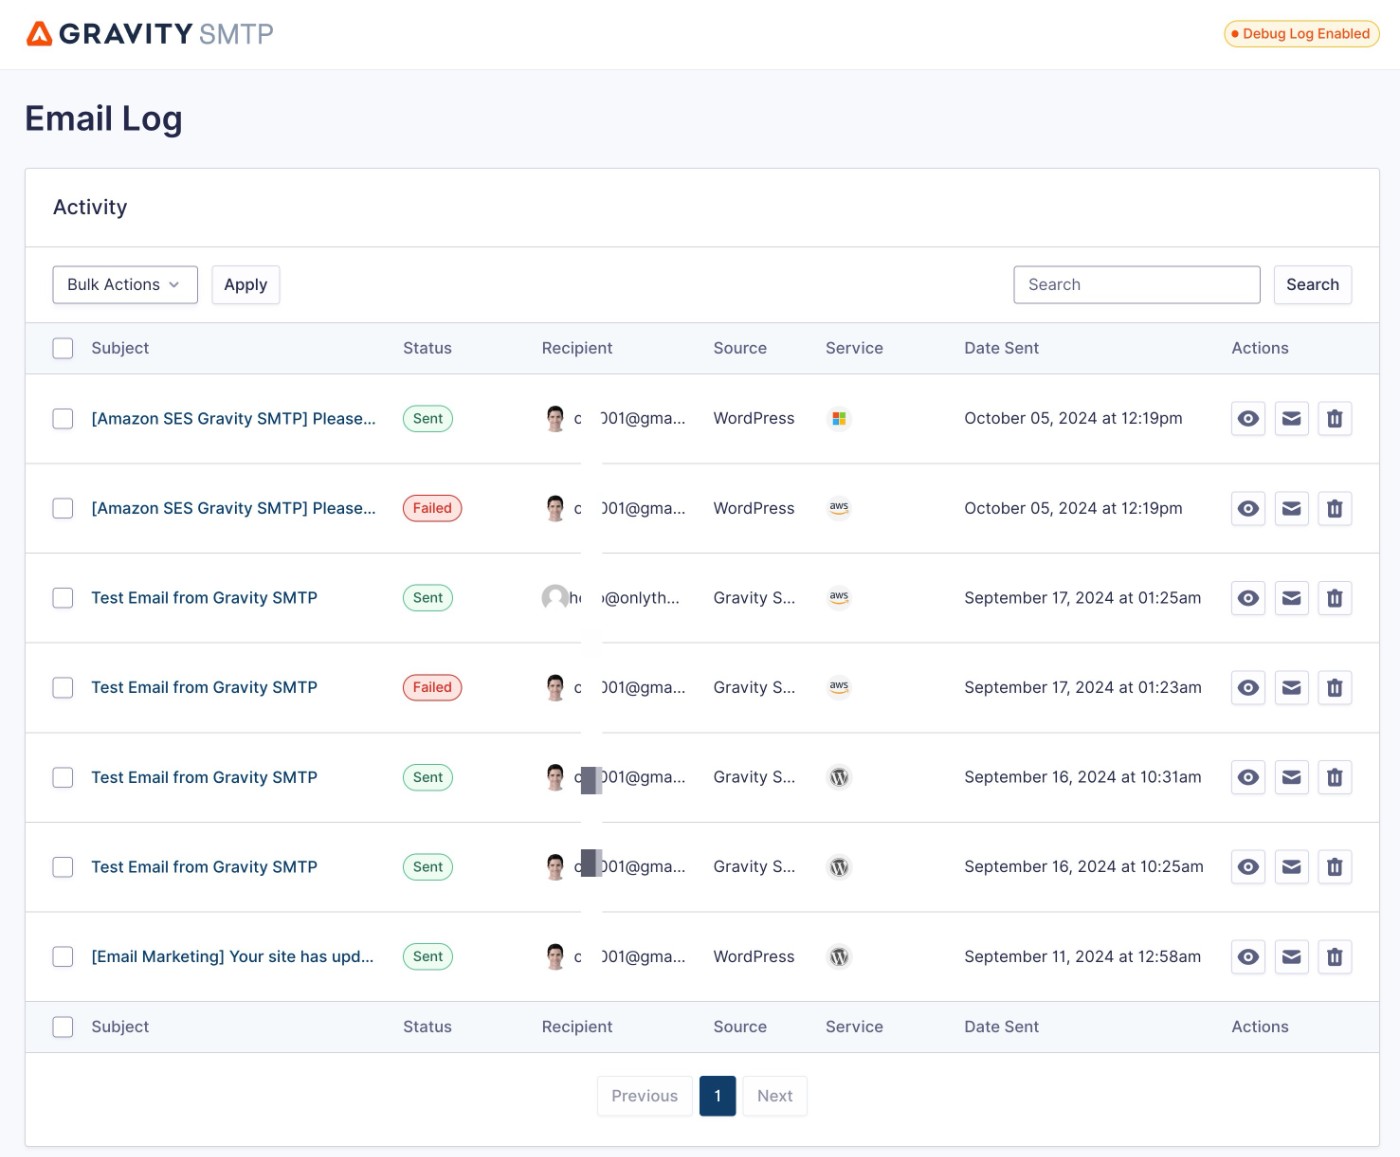
Task: Open the 01:25am Test Email subject link
Action: (204, 598)
